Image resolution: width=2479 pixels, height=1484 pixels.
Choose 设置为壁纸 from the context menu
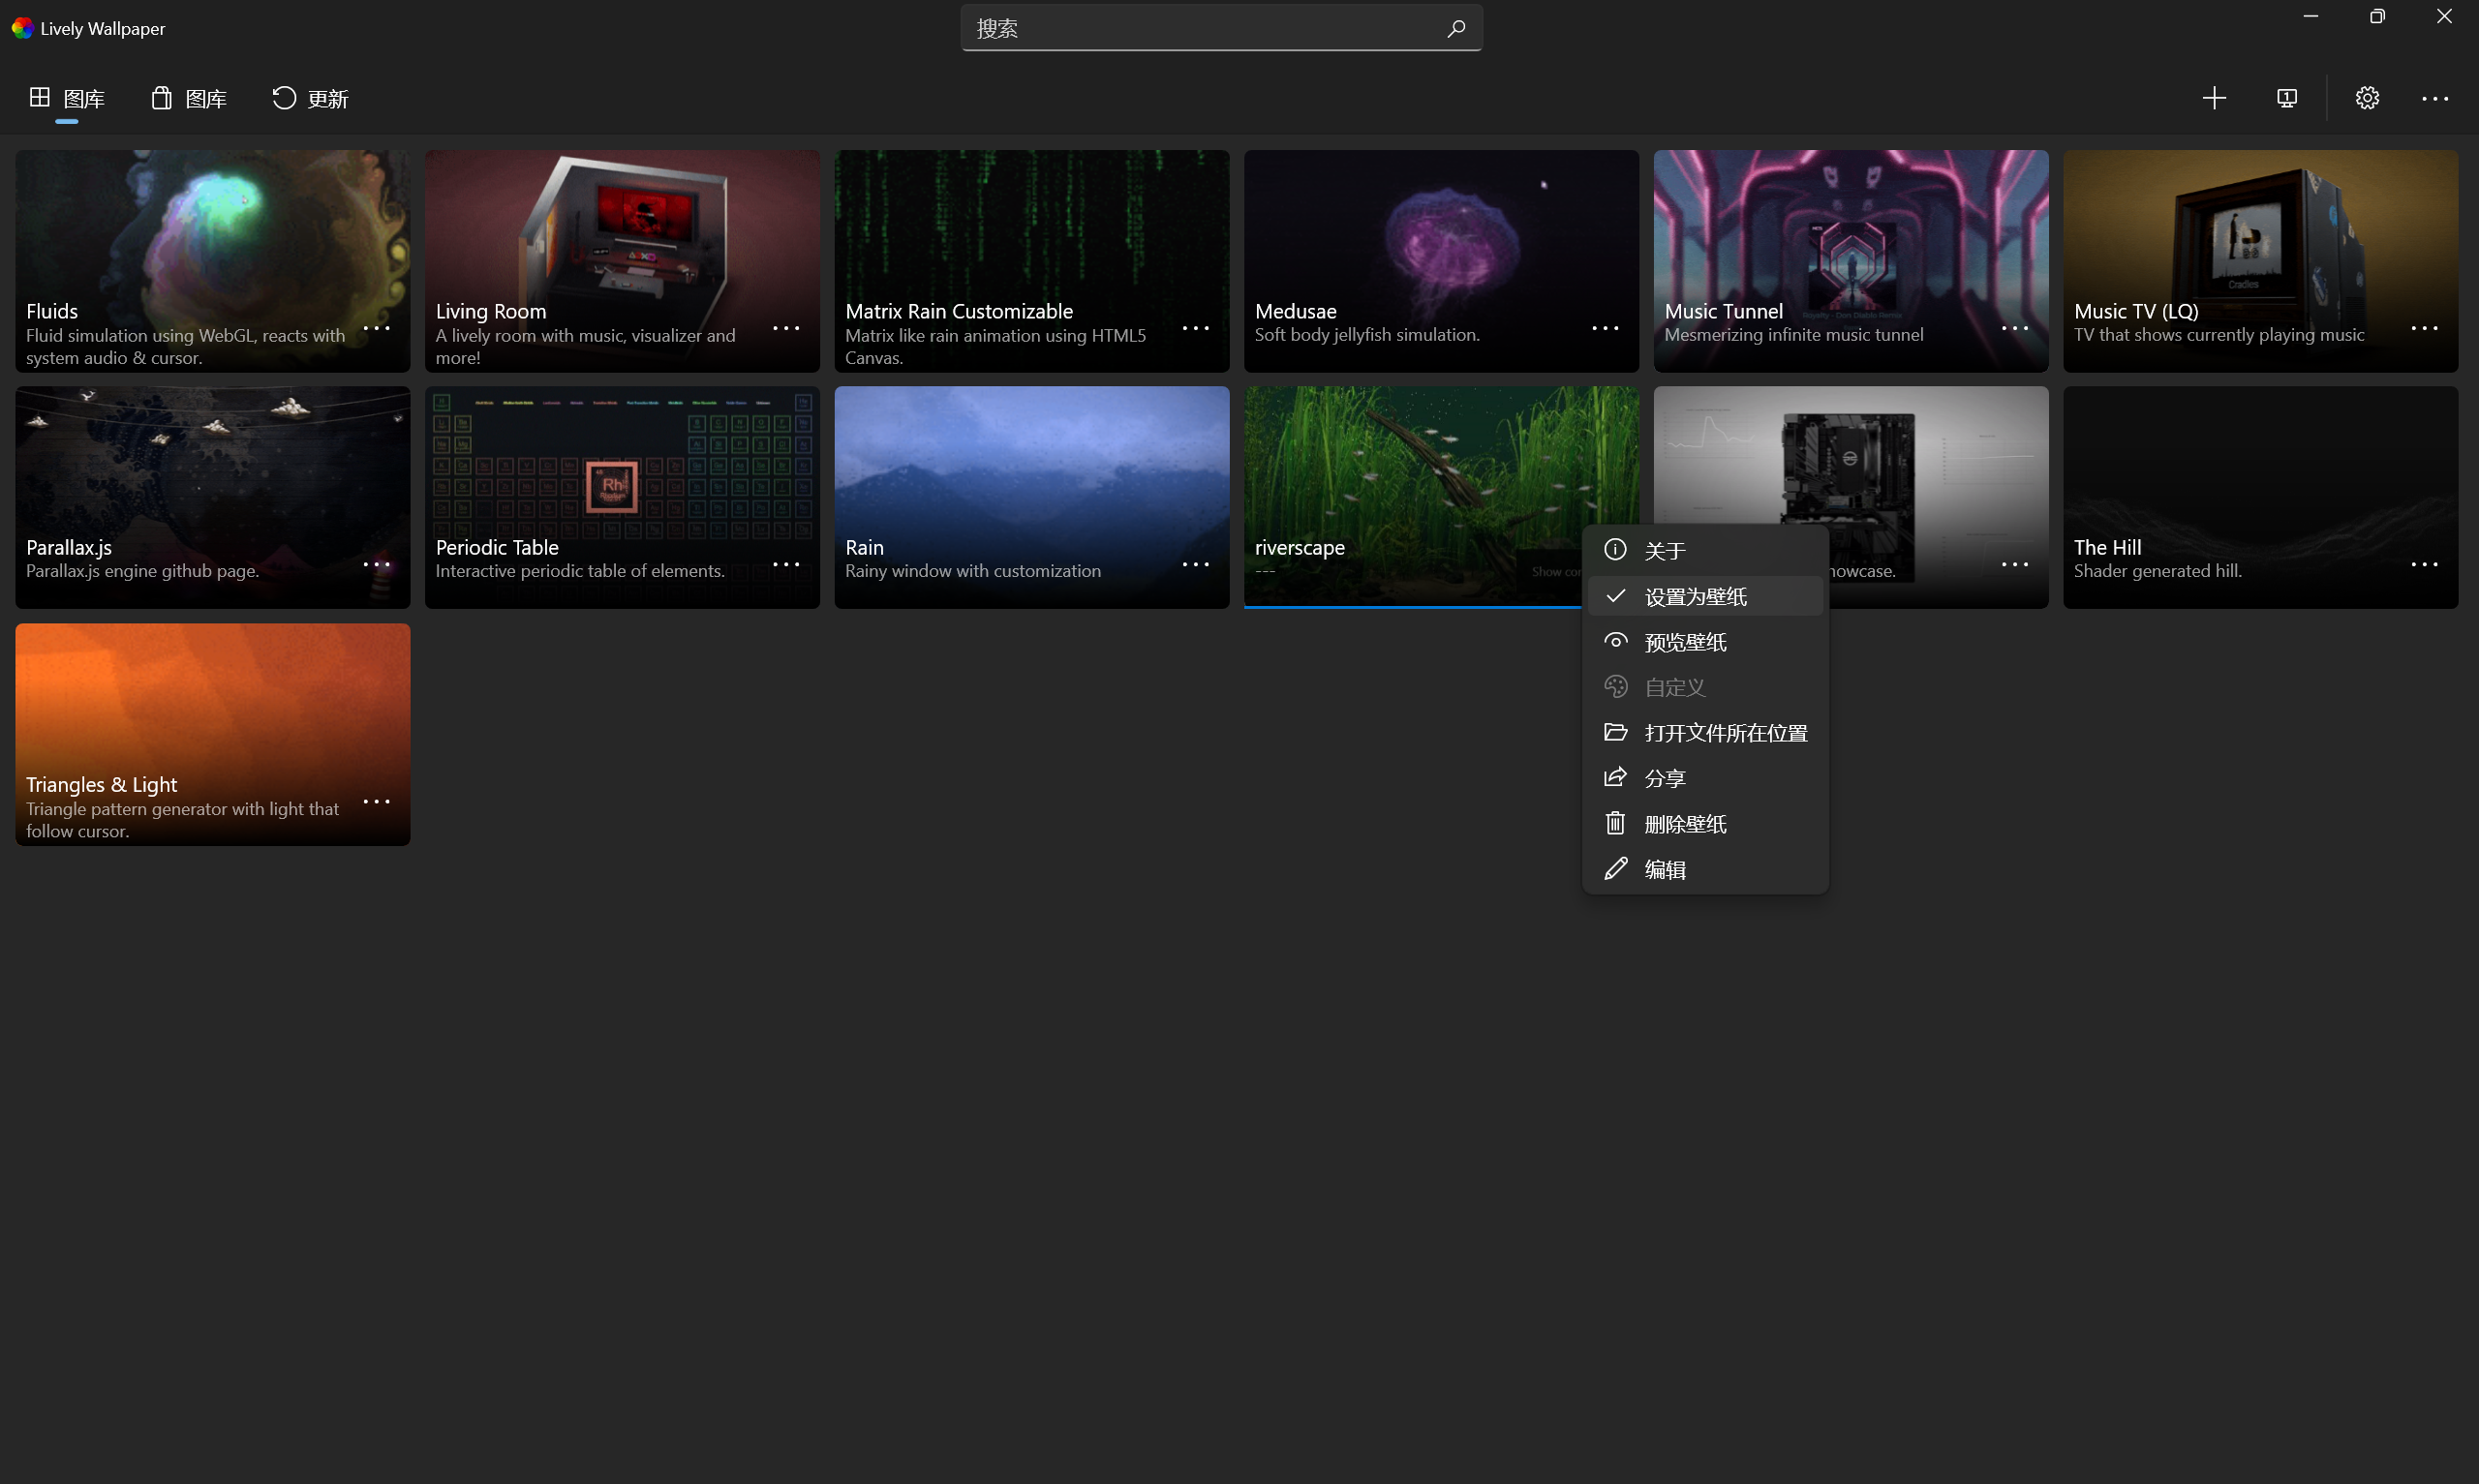tap(1705, 596)
